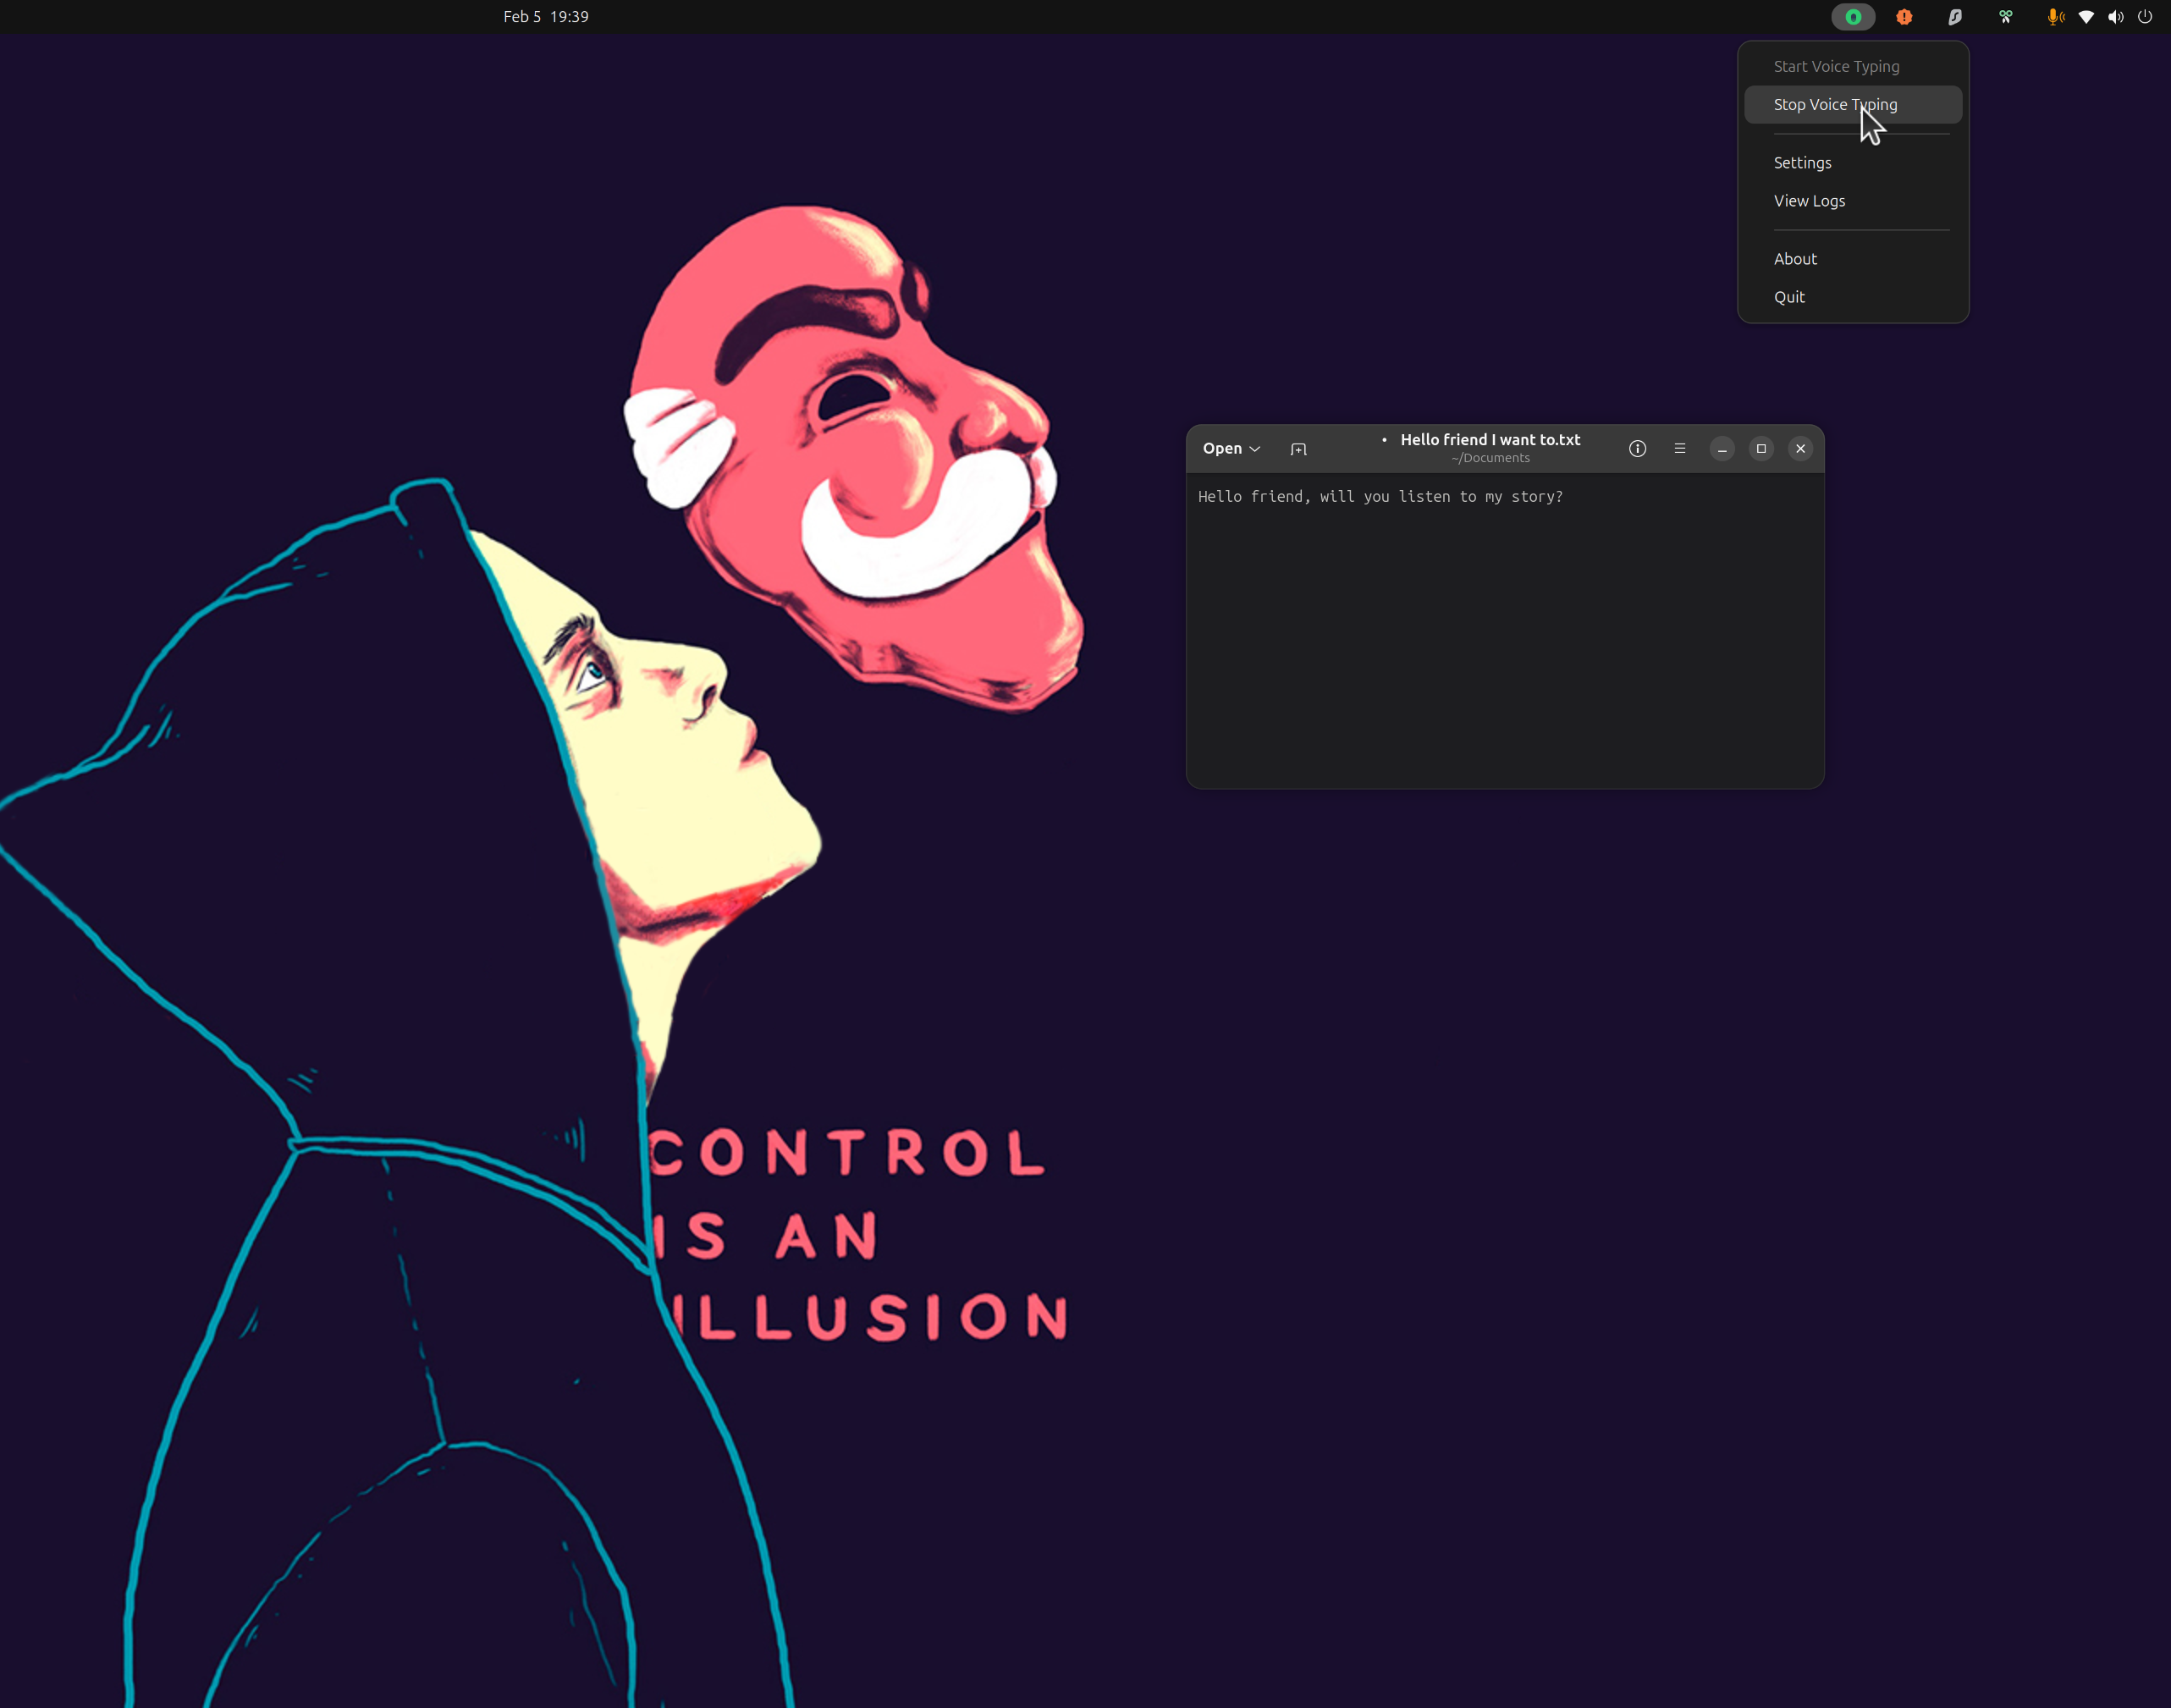Open About from the voice typing menu

point(1853,258)
